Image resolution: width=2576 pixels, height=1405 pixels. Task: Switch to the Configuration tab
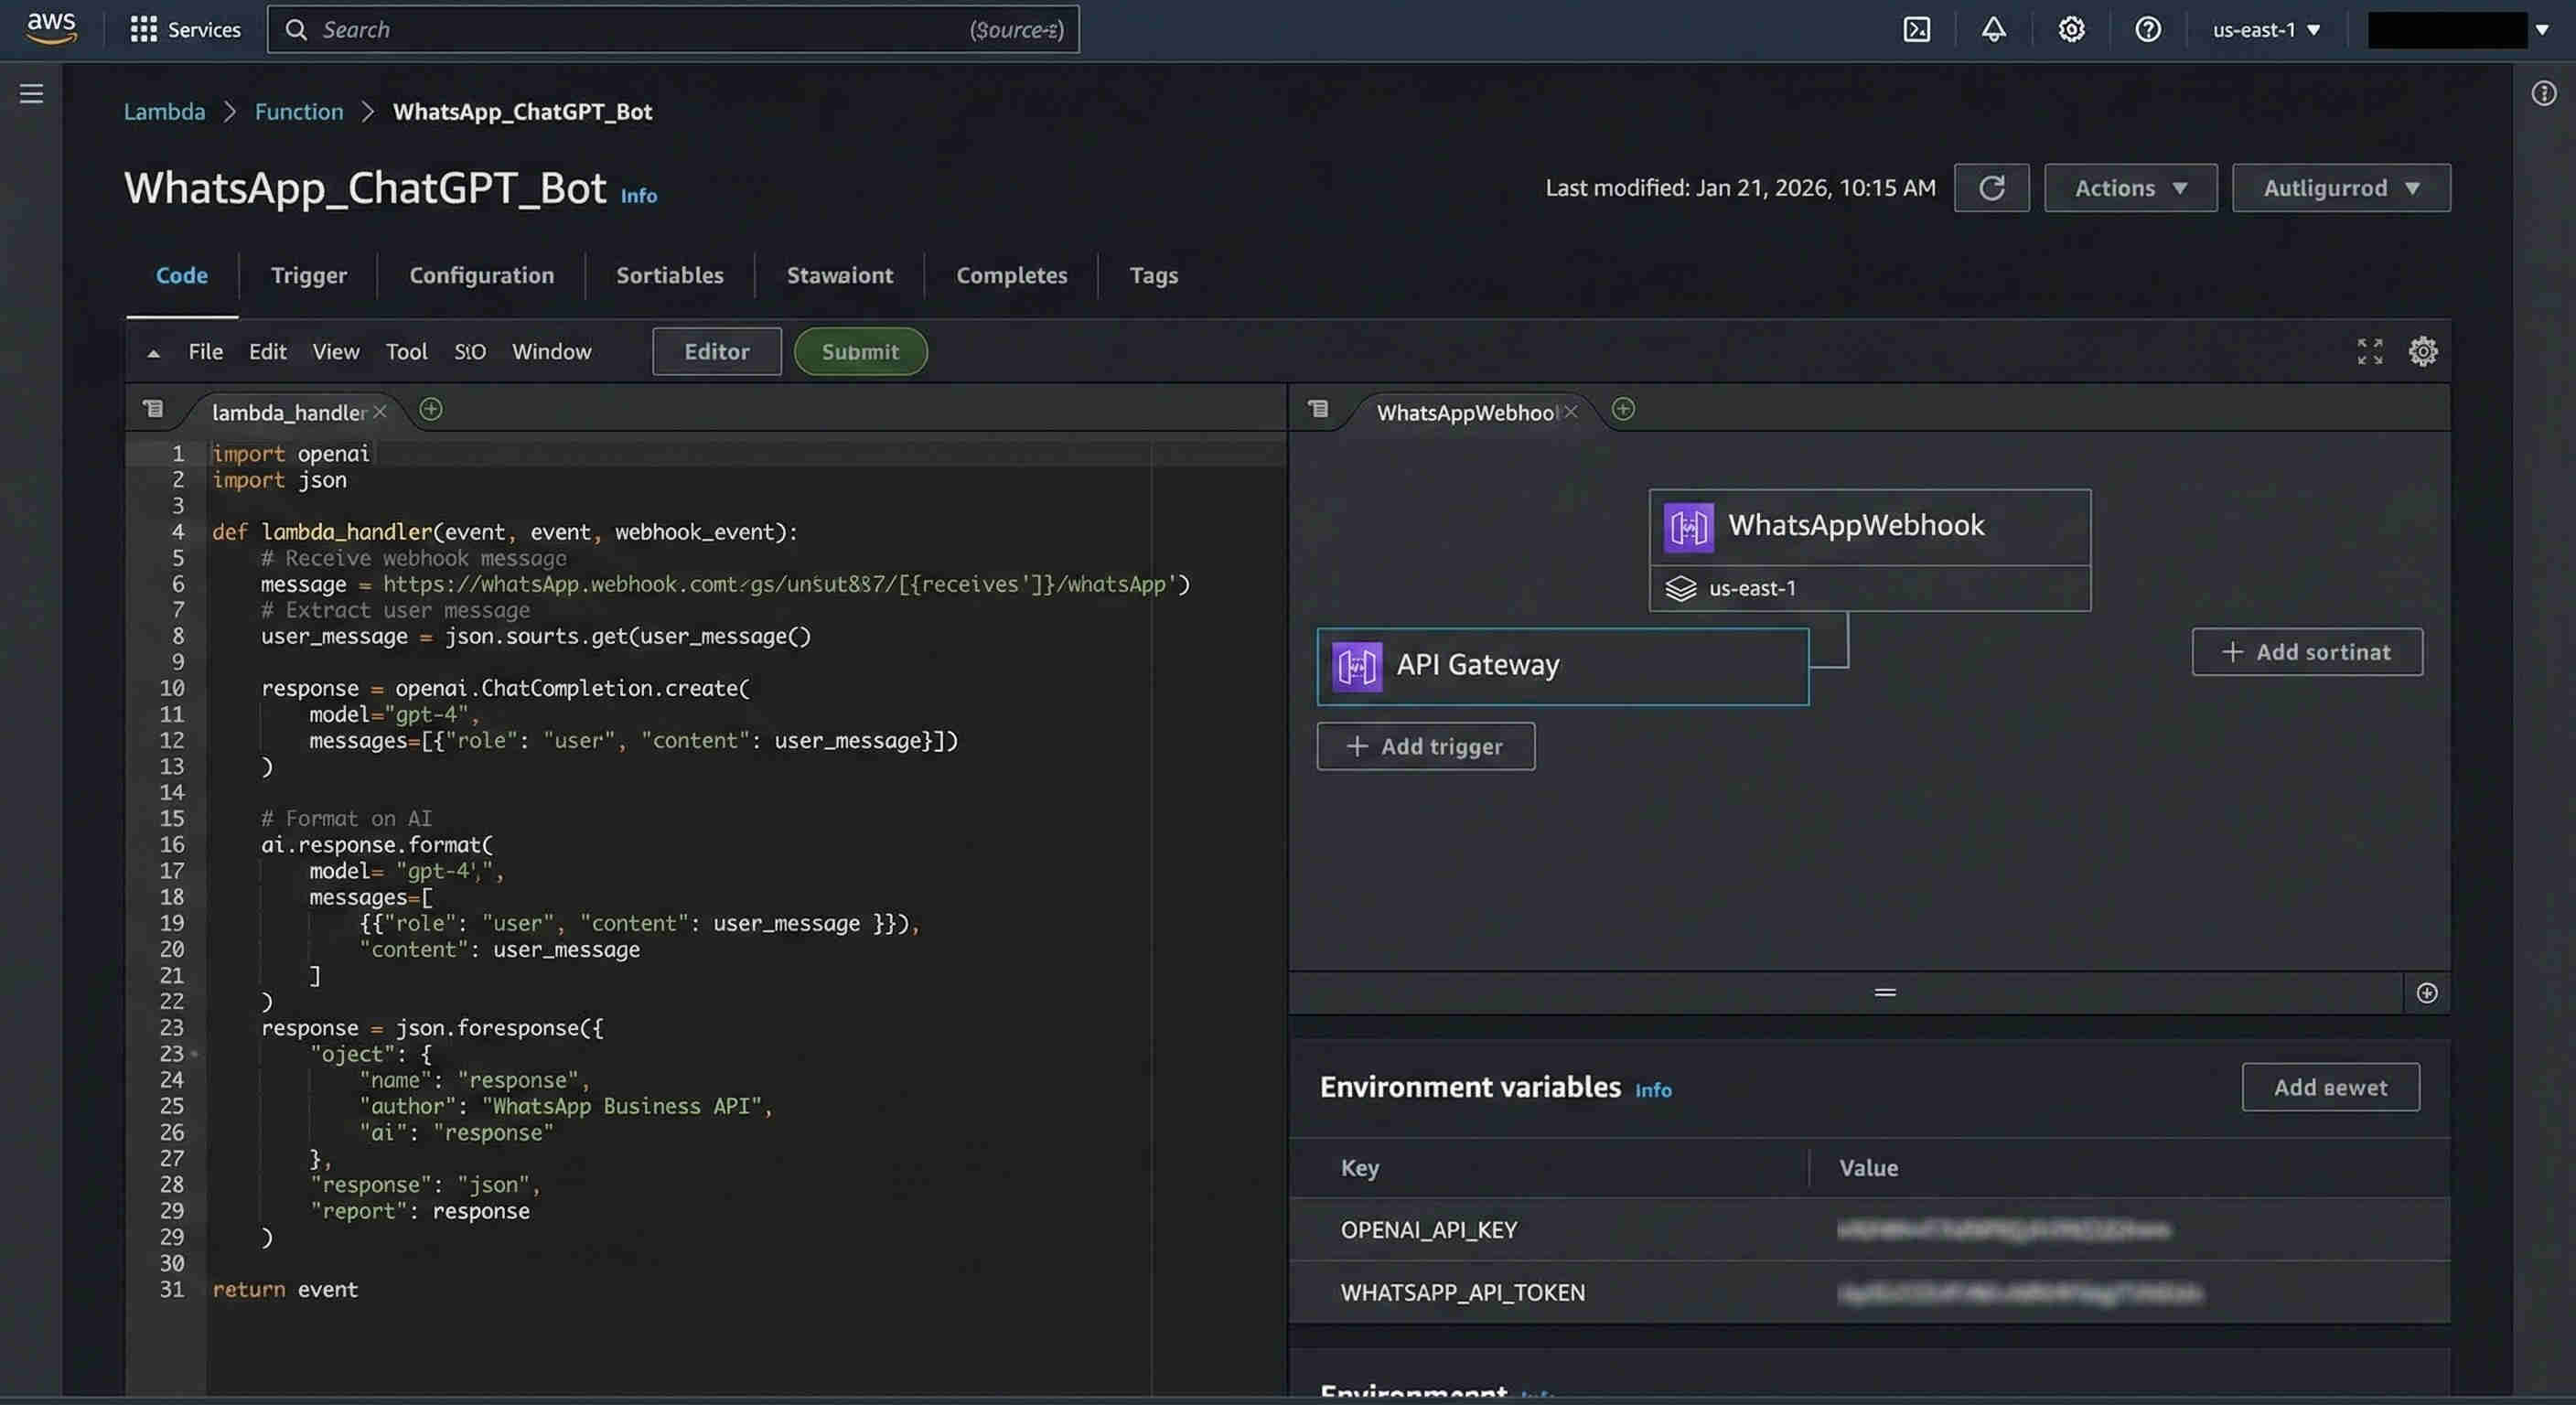coord(481,275)
